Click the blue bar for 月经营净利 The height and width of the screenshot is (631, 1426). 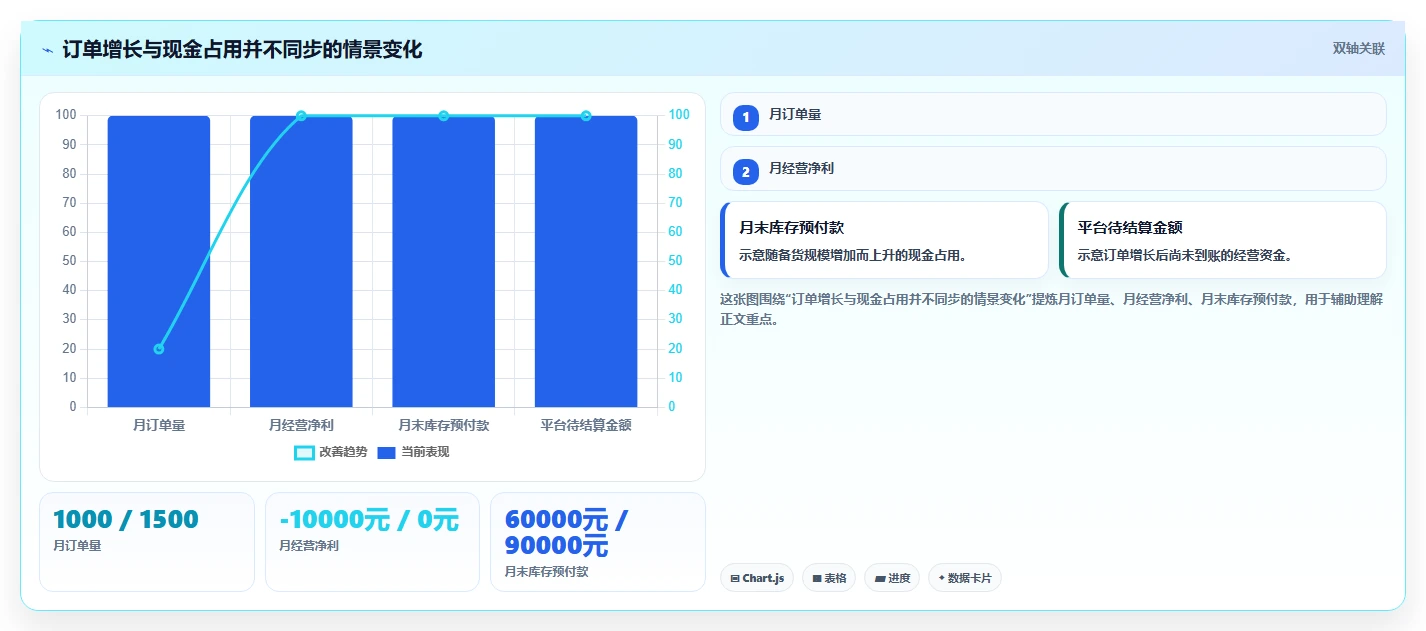pos(301,261)
